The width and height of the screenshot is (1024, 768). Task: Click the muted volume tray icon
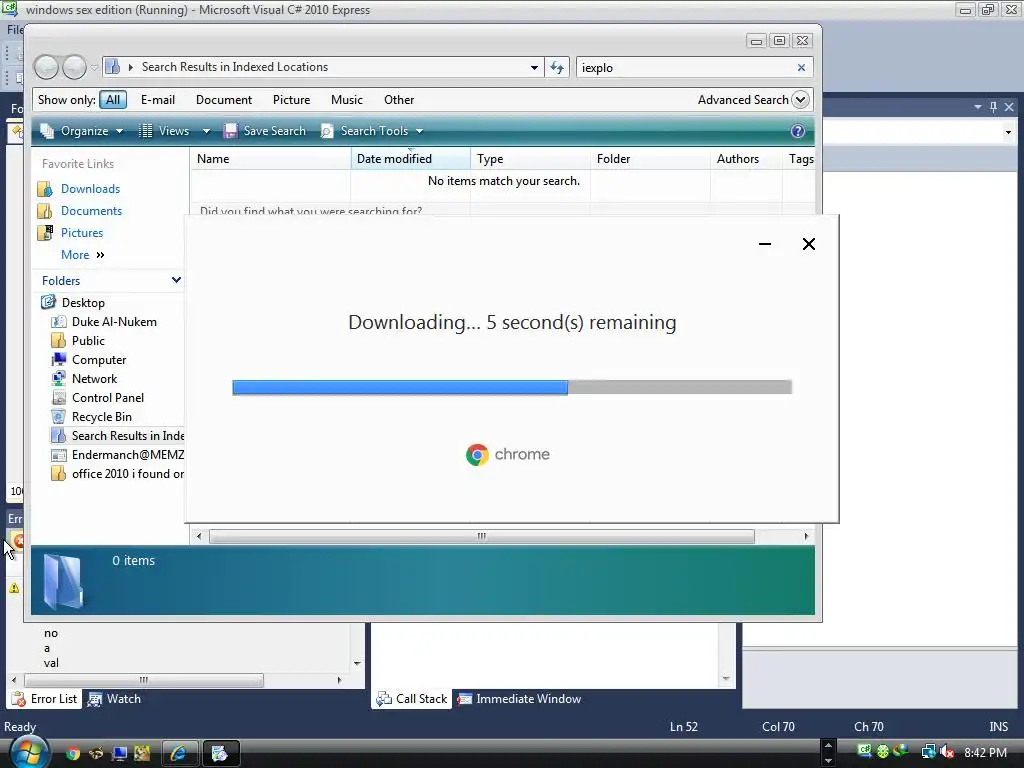click(946, 752)
